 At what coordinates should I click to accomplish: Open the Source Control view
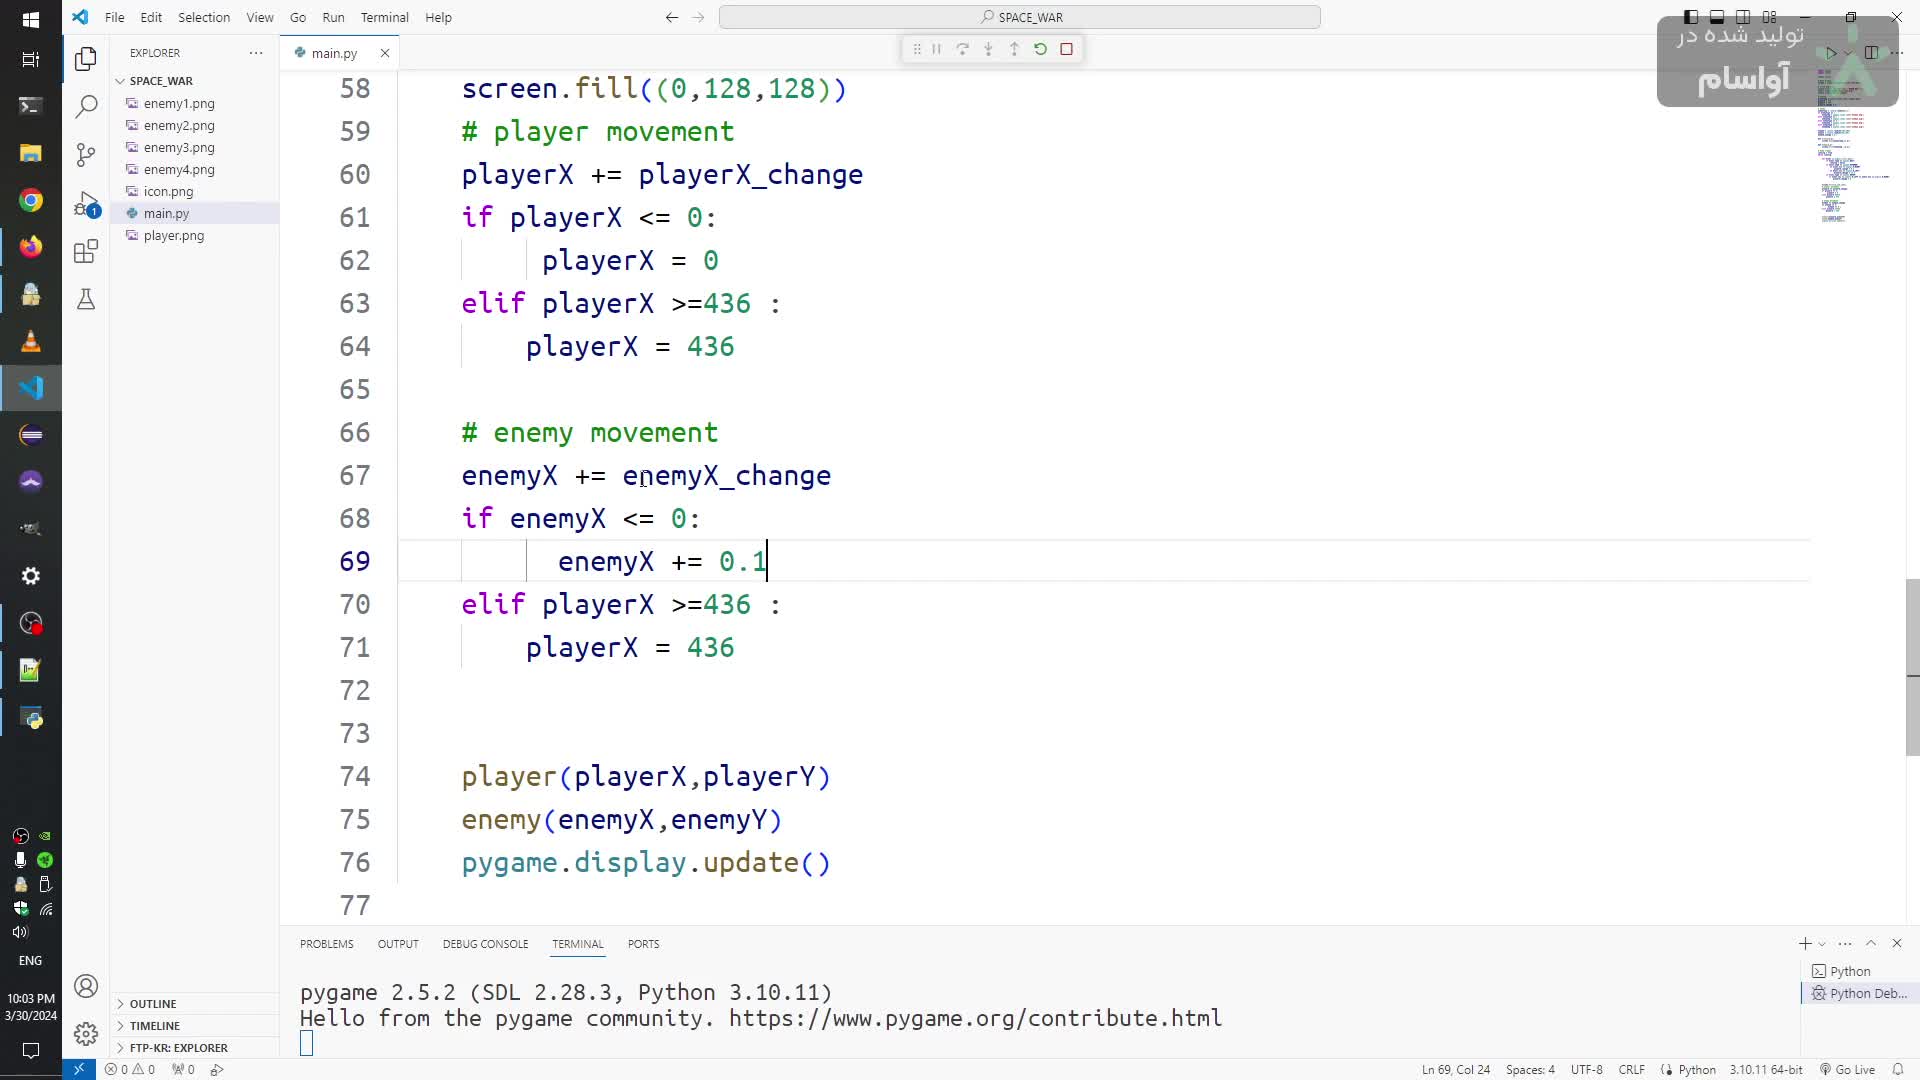click(86, 154)
